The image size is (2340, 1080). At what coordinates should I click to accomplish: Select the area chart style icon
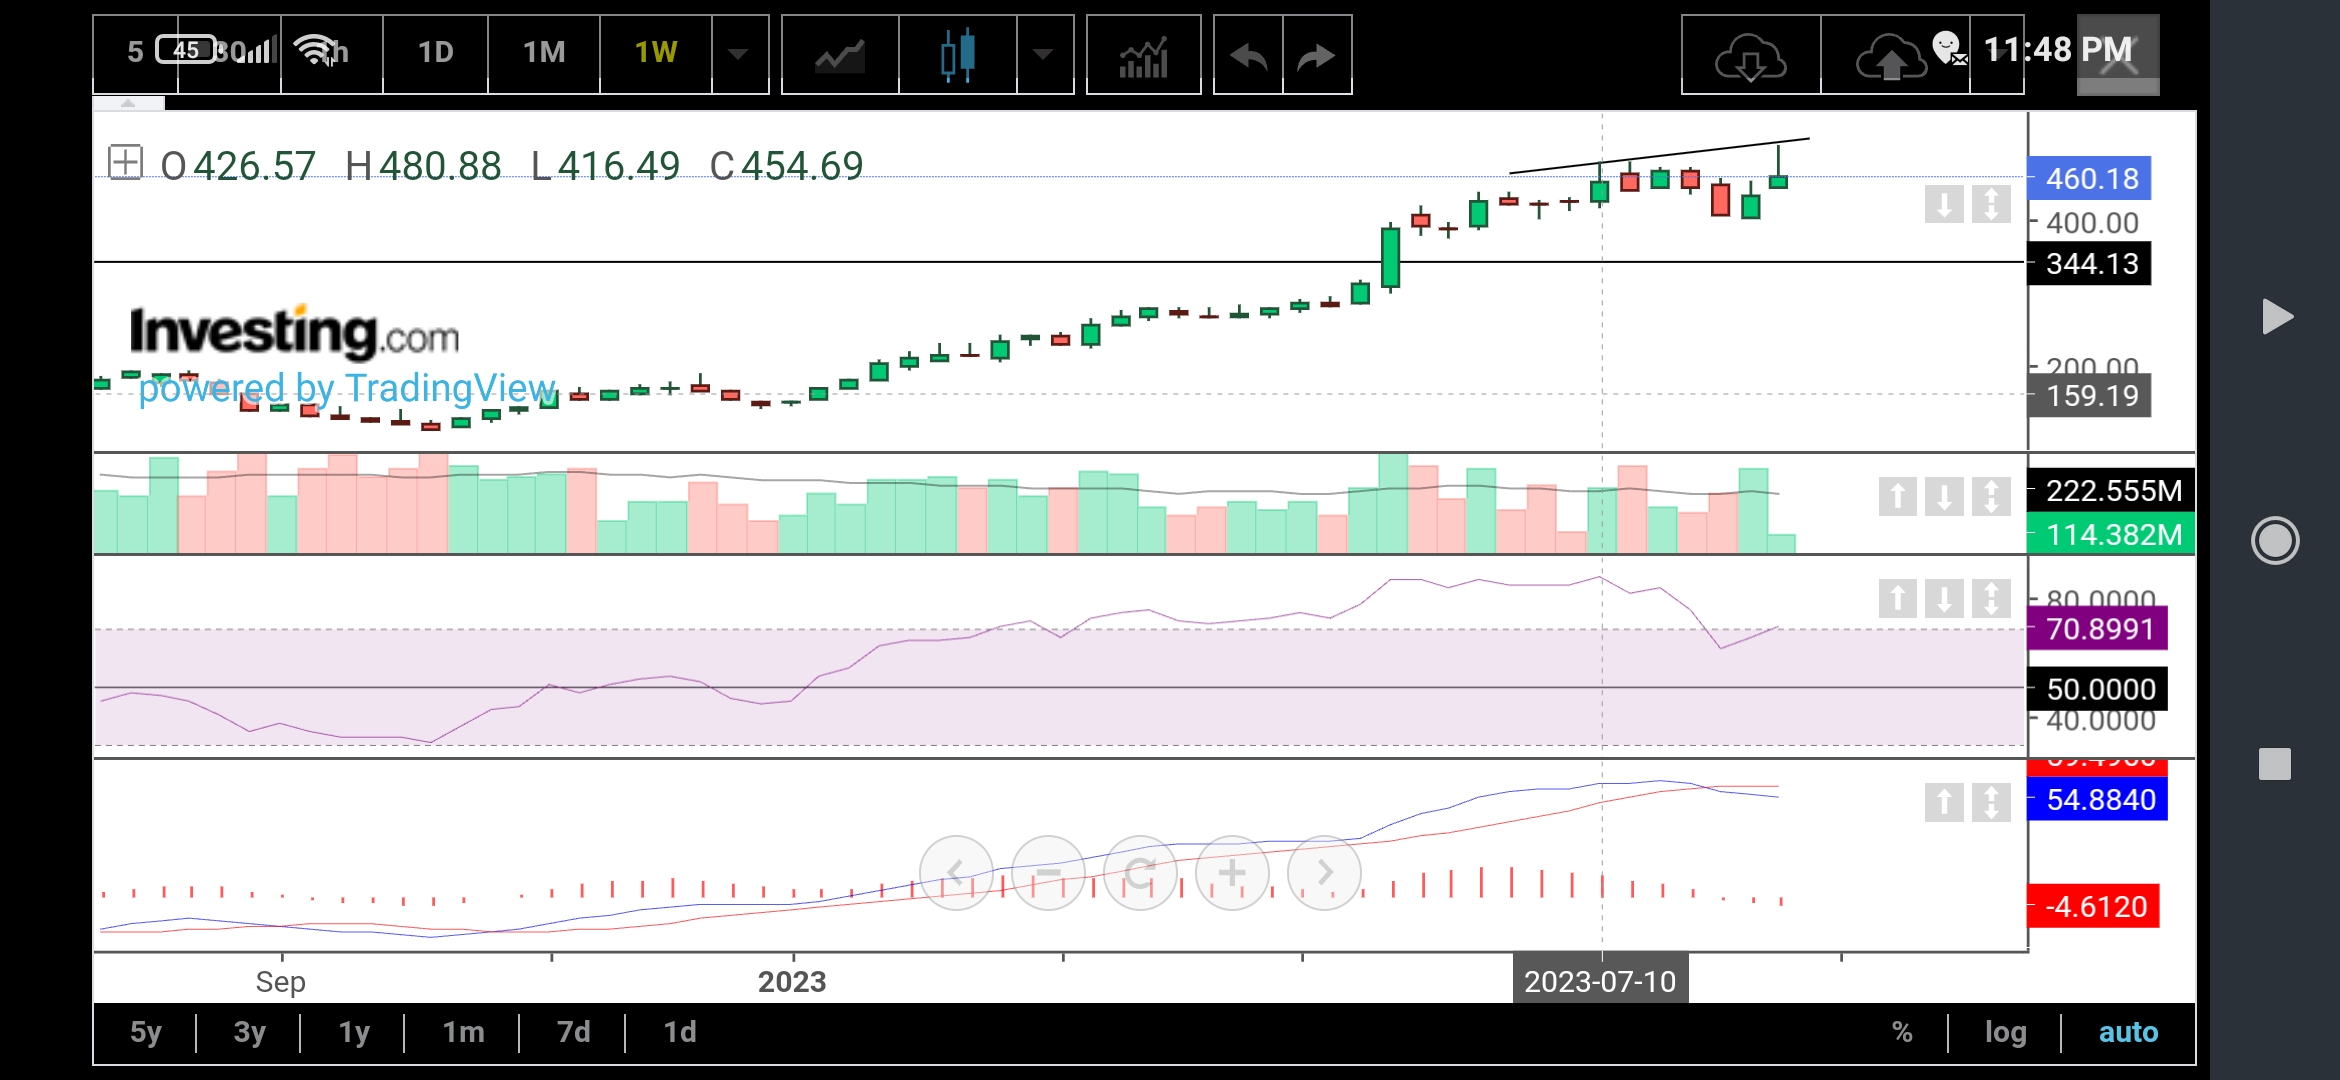[839, 55]
